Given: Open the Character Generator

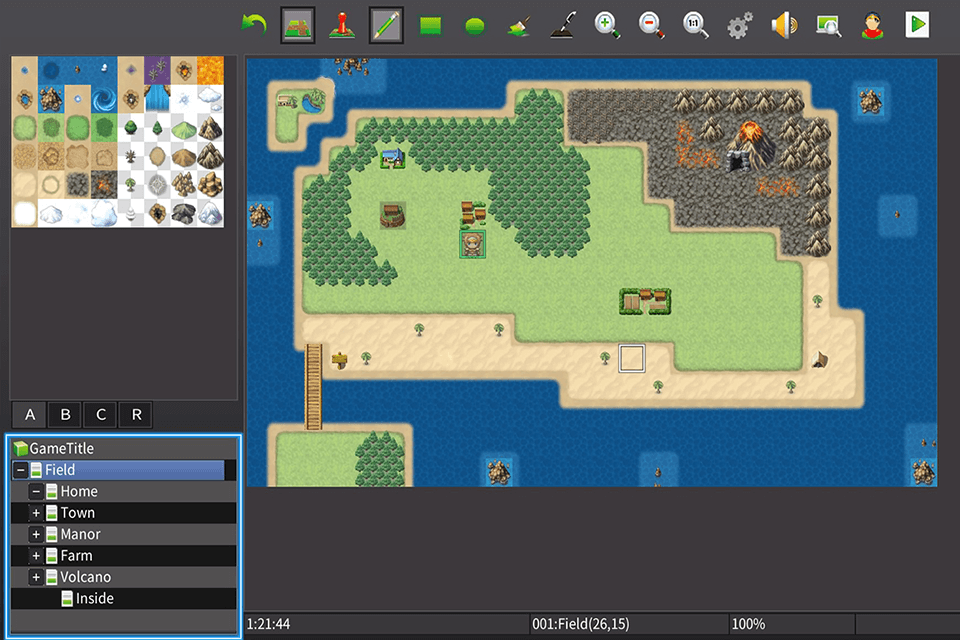Looking at the screenshot, I should pyautogui.click(x=872, y=24).
